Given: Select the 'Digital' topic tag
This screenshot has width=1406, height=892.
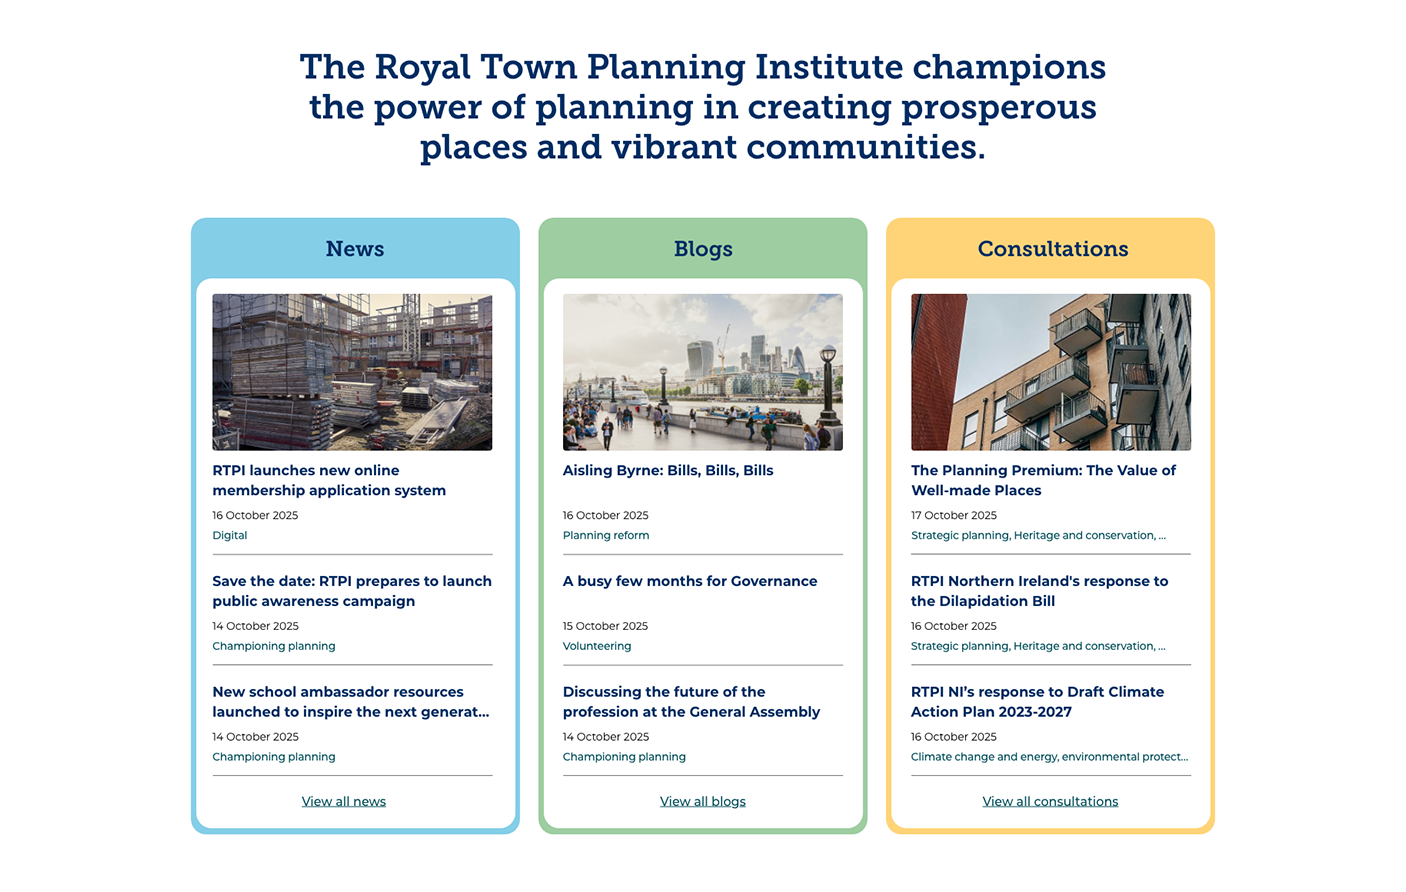Looking at the screenshot, I should [229, 535].
